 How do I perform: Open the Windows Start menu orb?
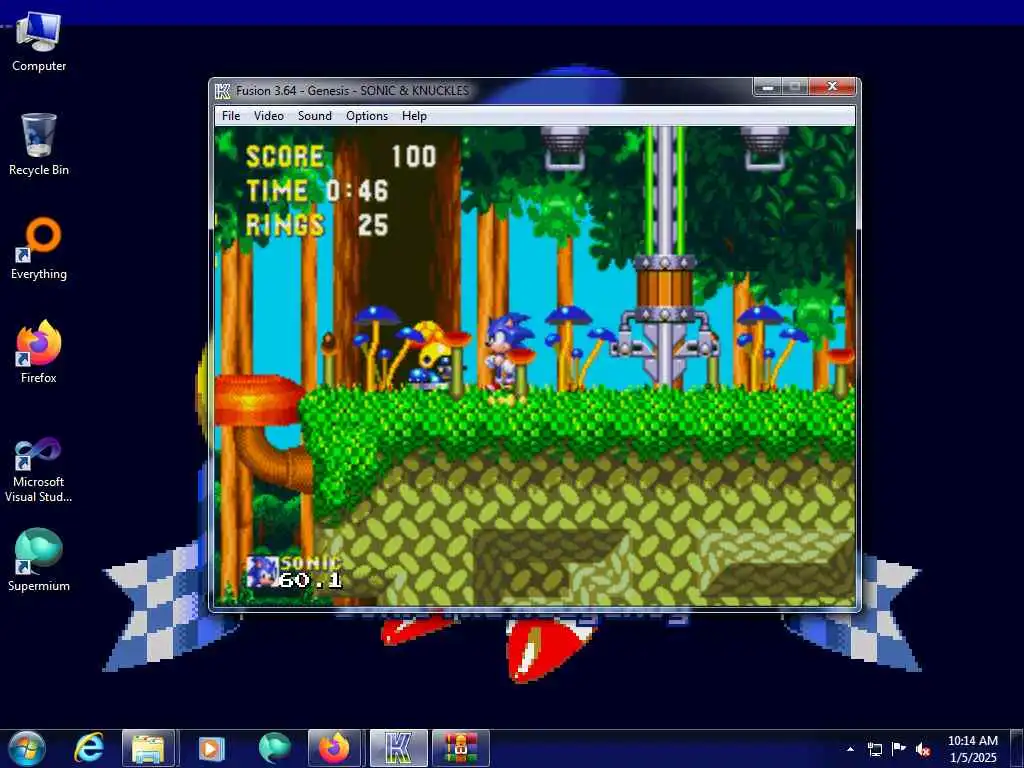coord(27,748)
